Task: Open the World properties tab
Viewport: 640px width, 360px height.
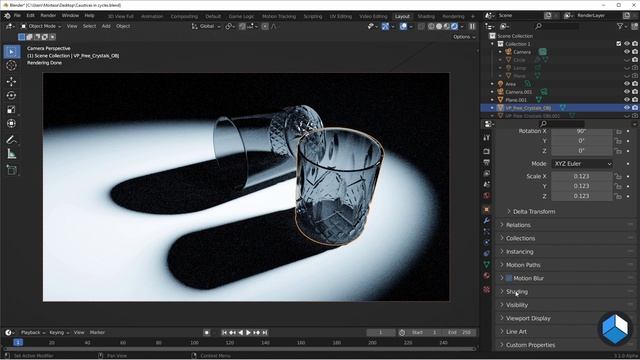Action: coord(487,196)
